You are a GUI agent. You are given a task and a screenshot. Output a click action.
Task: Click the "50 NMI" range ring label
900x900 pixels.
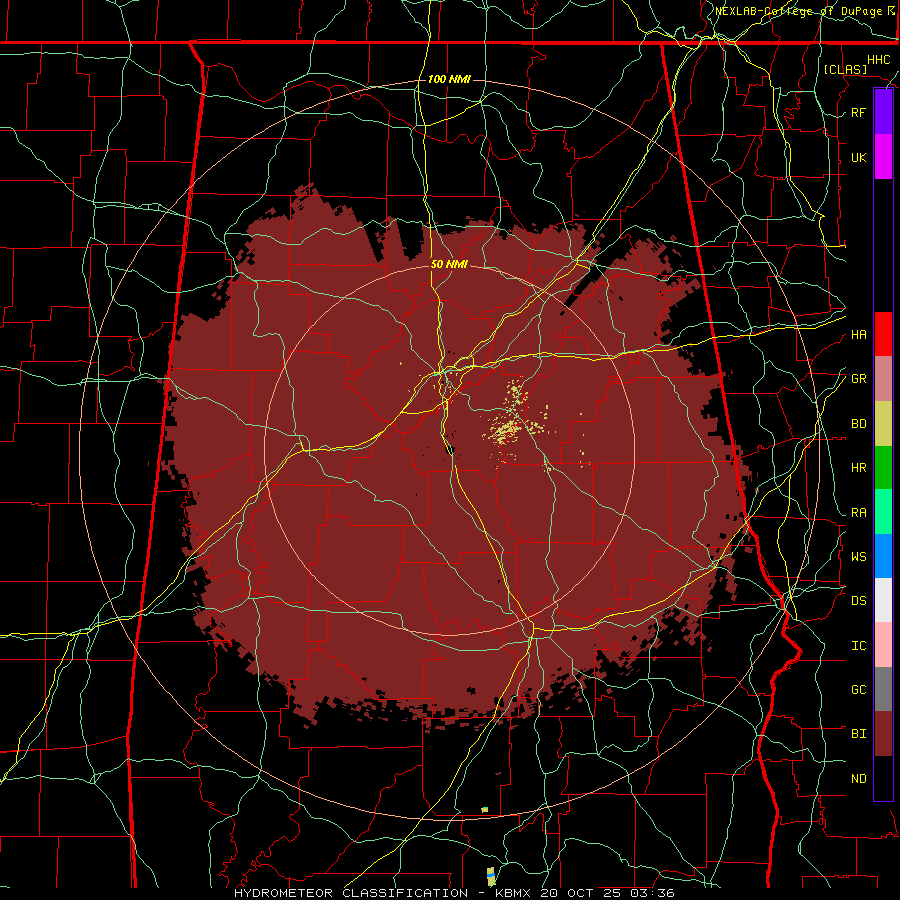pyautogui.click(x=449, y=264)
